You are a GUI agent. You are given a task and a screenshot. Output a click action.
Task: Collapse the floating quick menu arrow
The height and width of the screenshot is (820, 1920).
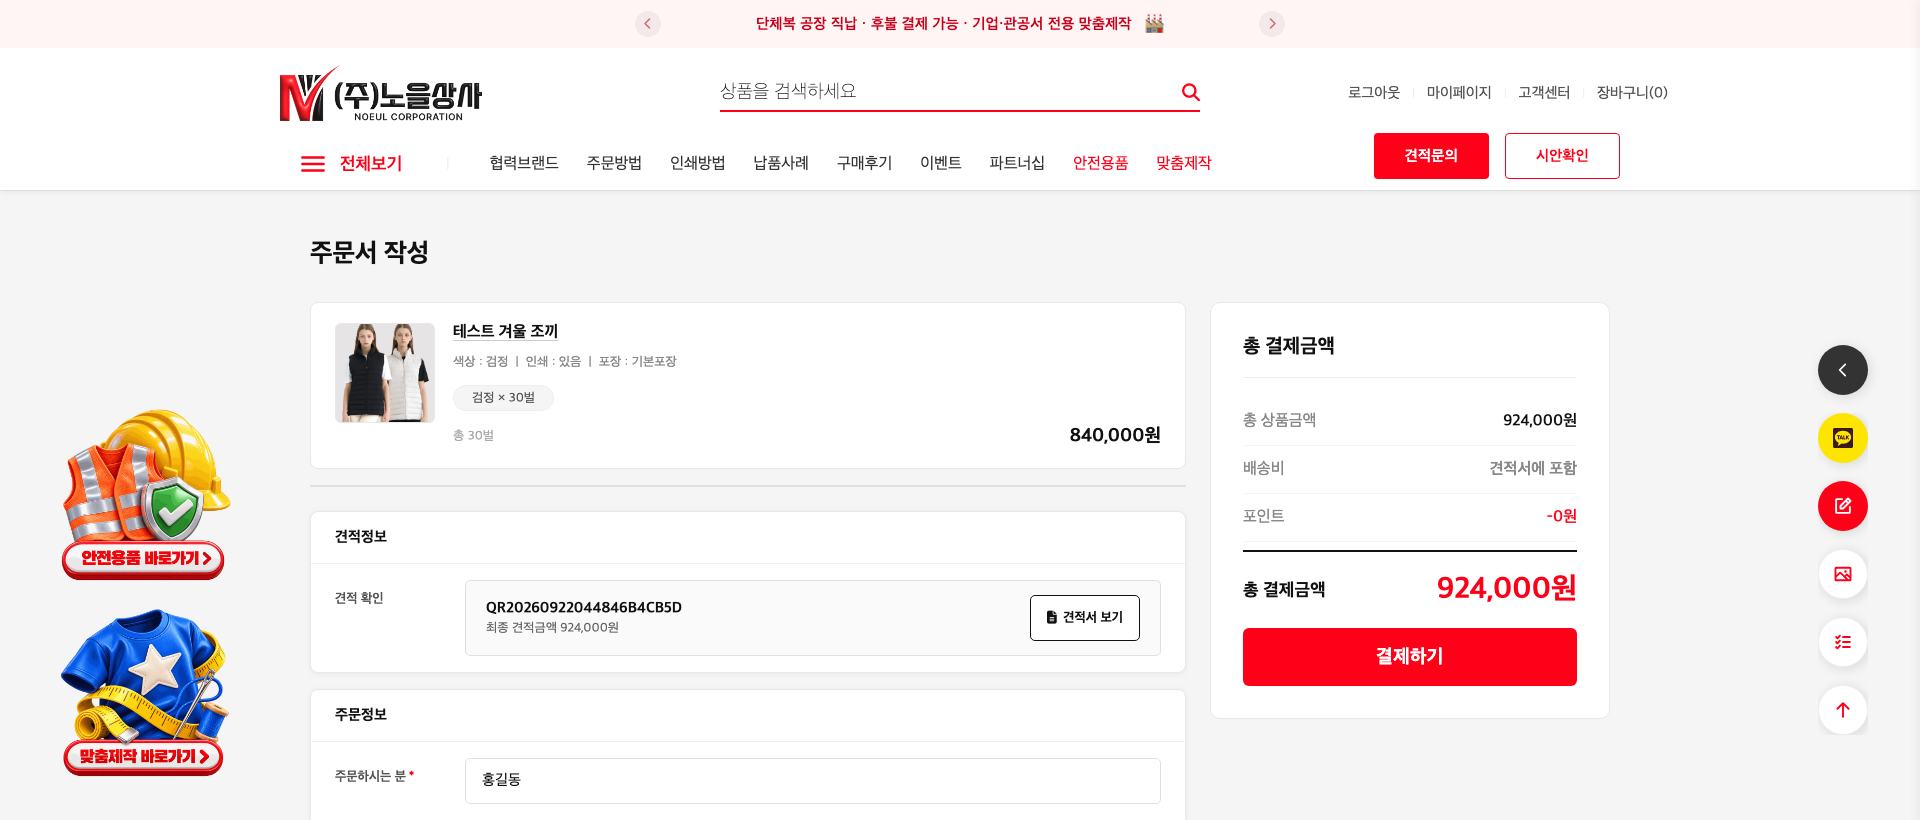[x=1843, y=370]
